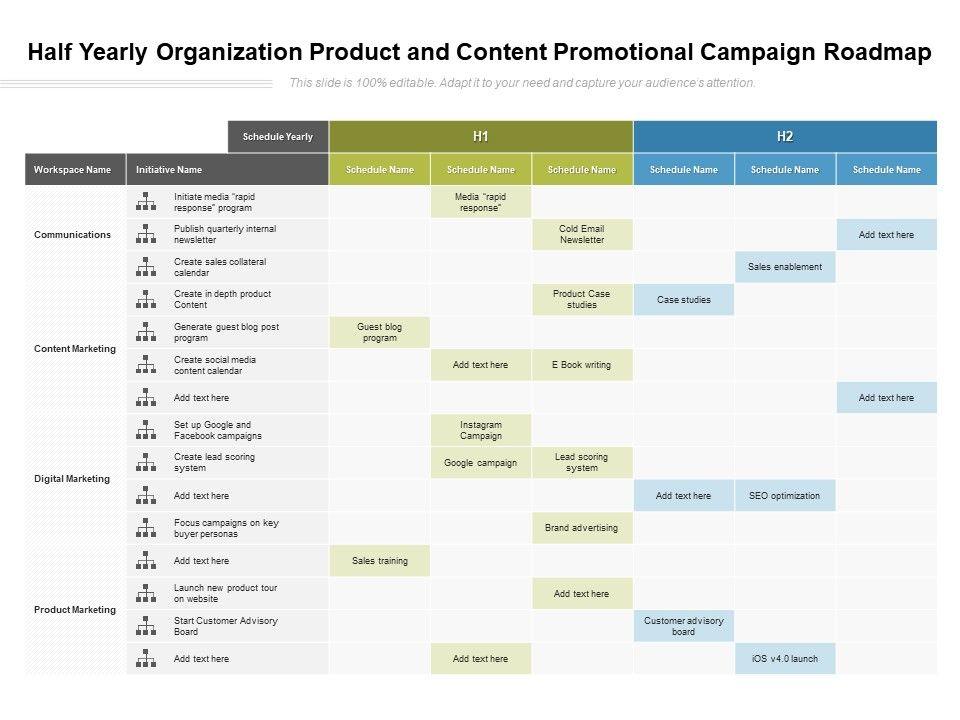
Task: Click the Digital Marketing workspace label
Action: point(72,479)
